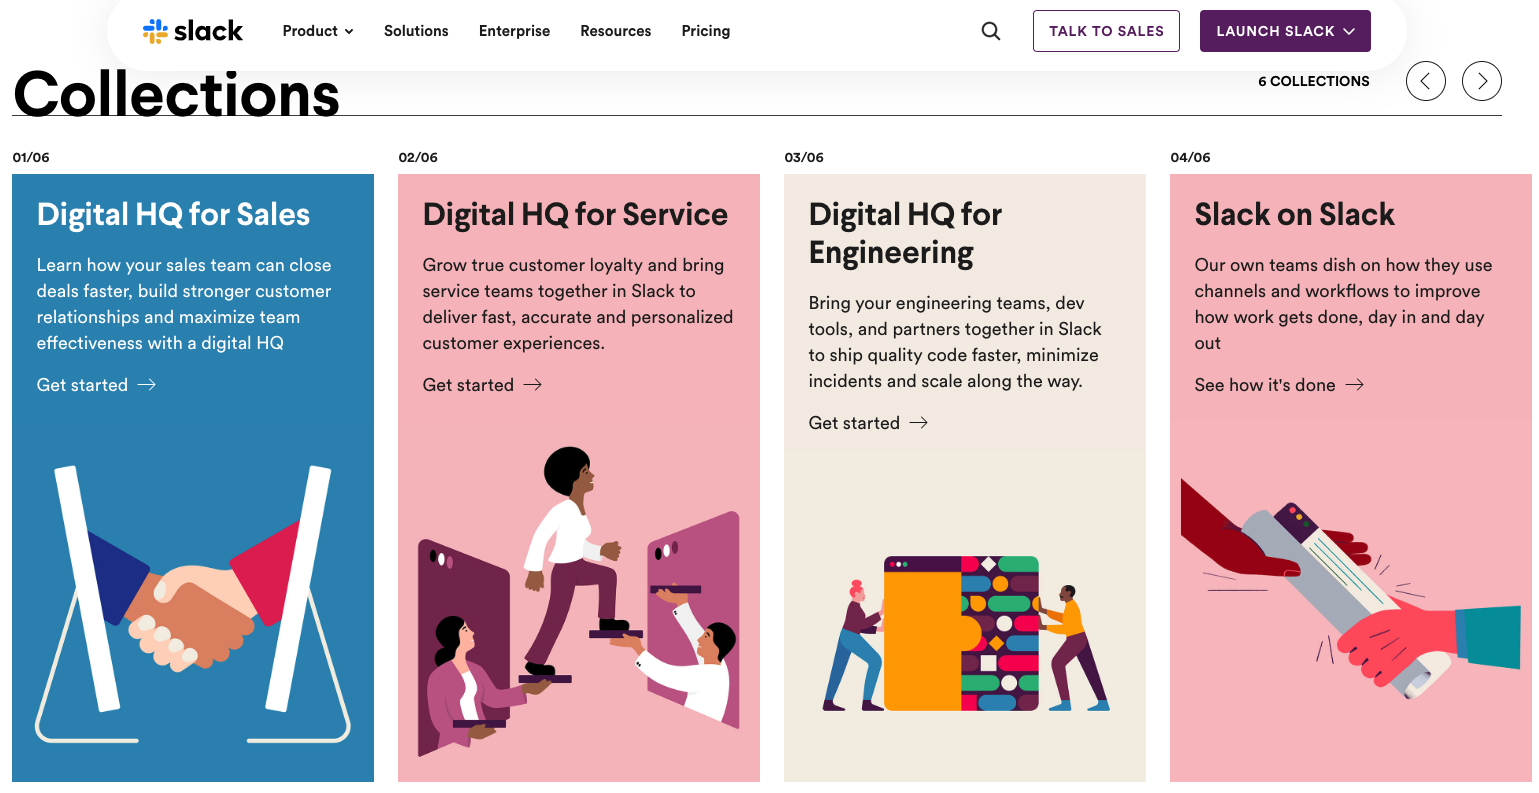Open the Slack on Slack heading
1539x793 pixels.
coord(1294,214)
